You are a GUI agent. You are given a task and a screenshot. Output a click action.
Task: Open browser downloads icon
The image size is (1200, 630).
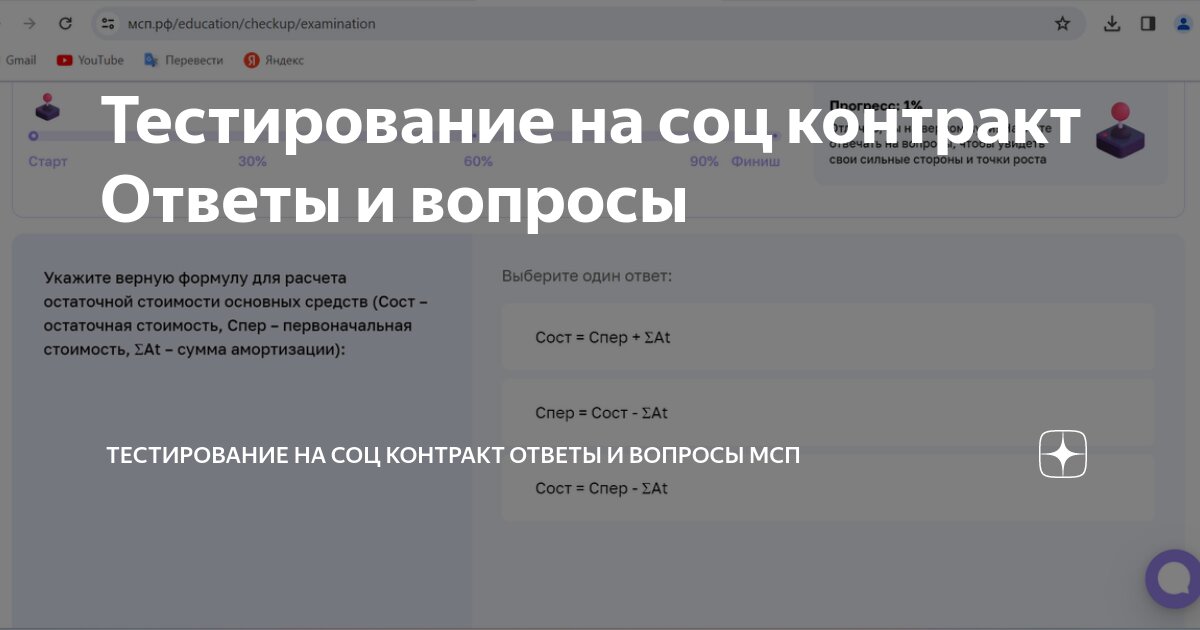pyautogui.click(x=1112, y=23)
